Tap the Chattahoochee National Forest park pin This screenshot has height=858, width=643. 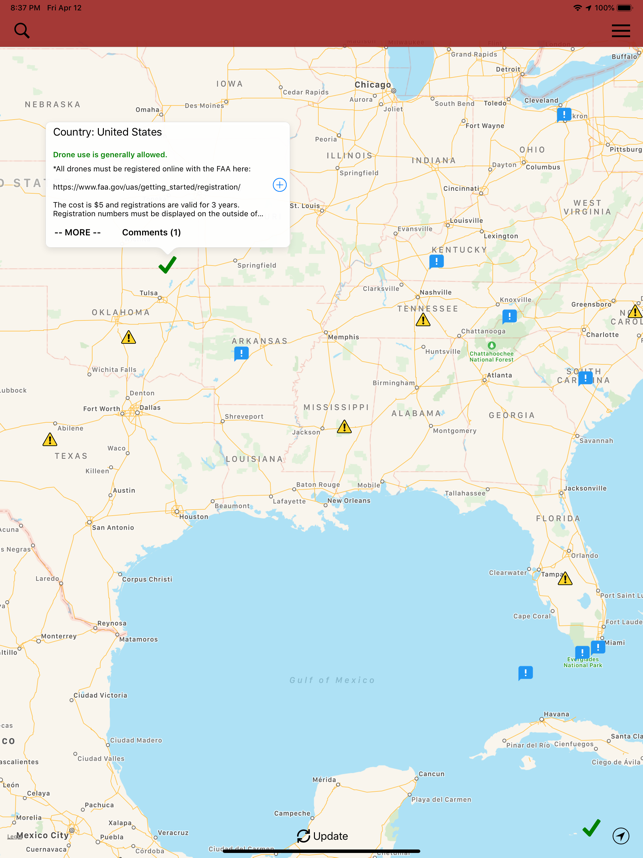[x=491, y=345]
